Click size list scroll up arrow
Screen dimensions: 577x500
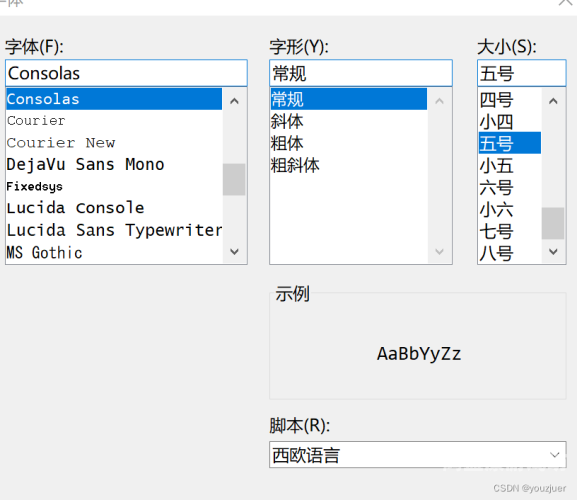pyautogui.click(x=553, y=101)
